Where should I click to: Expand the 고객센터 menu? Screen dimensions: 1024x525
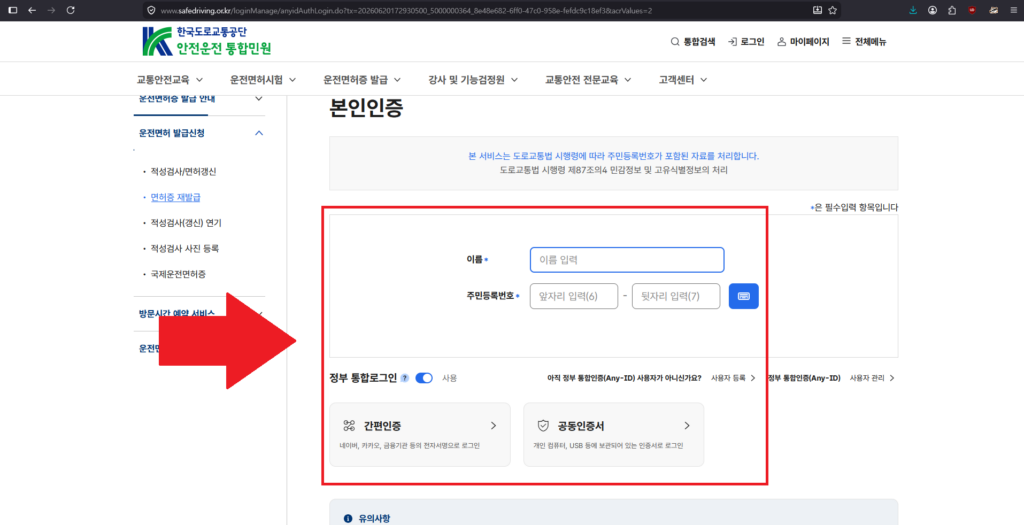(683, 80)
